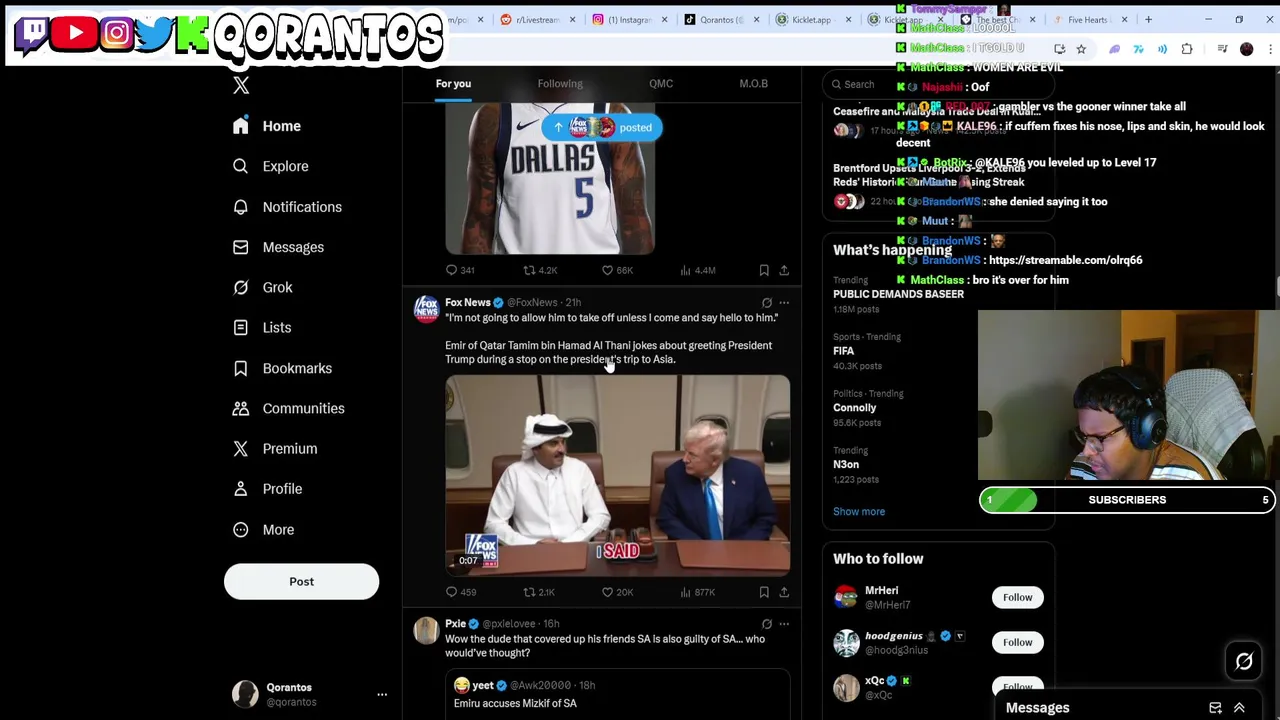This screenshot has width=1280, height=720.
Task: Switch to the Instagram browser tab
Action: tap(630, 19)
